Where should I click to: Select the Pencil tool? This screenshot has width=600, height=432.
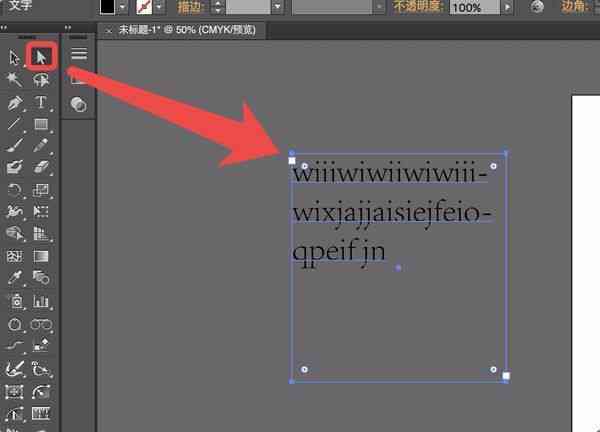pos(41,146)
